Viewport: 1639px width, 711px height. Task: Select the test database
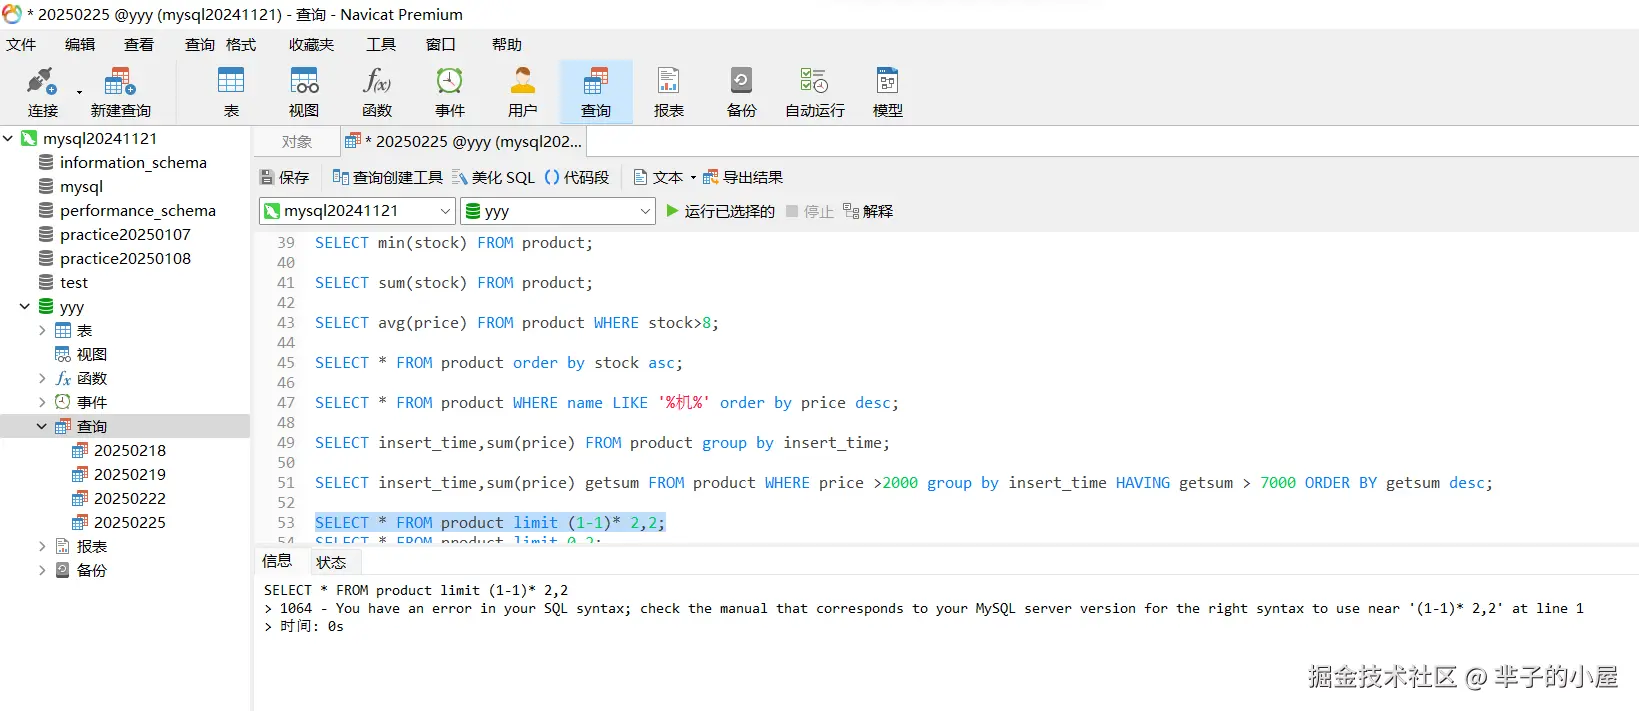[73, 282]
